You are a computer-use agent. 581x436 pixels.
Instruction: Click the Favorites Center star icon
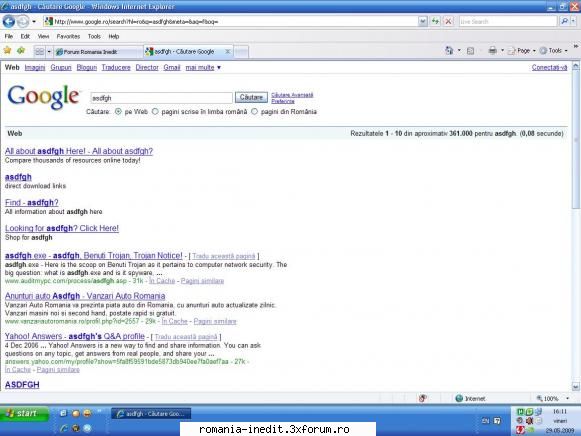pos(7,50)
